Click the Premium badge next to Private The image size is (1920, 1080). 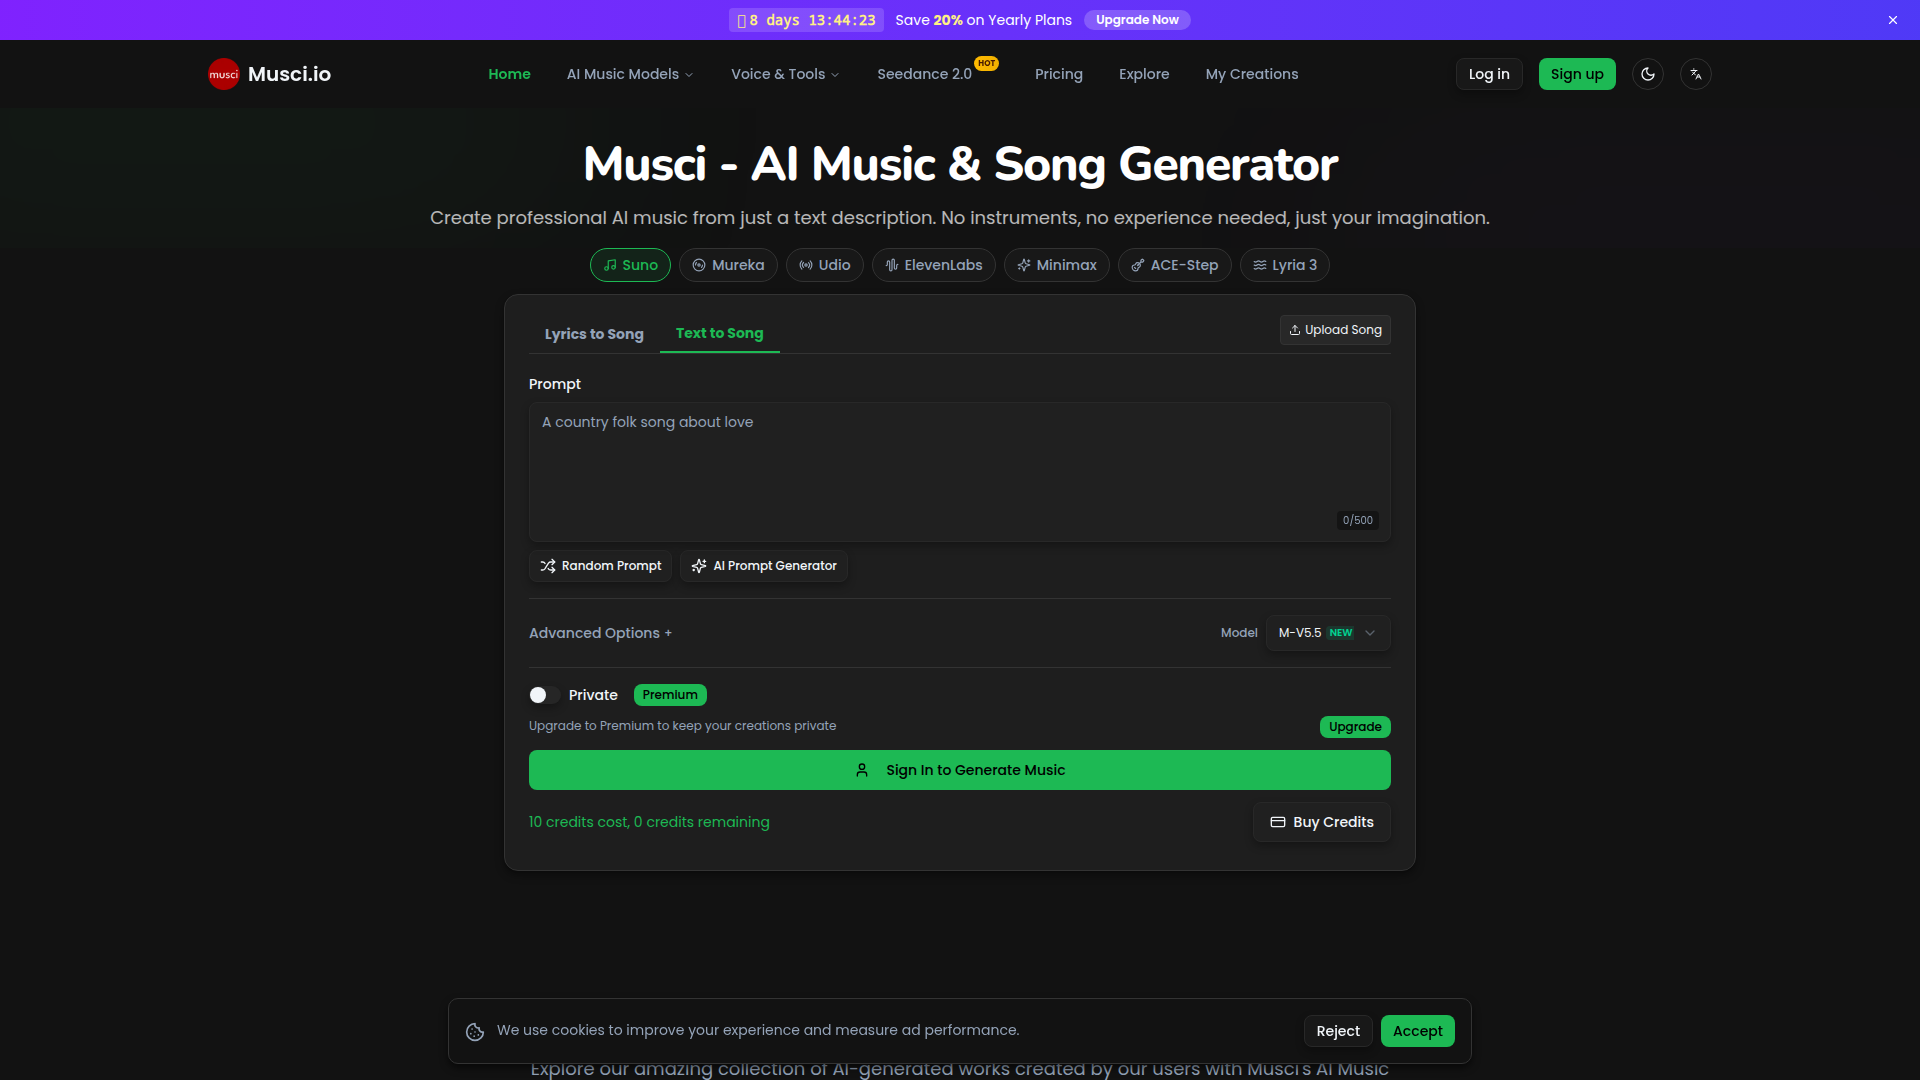670,695
